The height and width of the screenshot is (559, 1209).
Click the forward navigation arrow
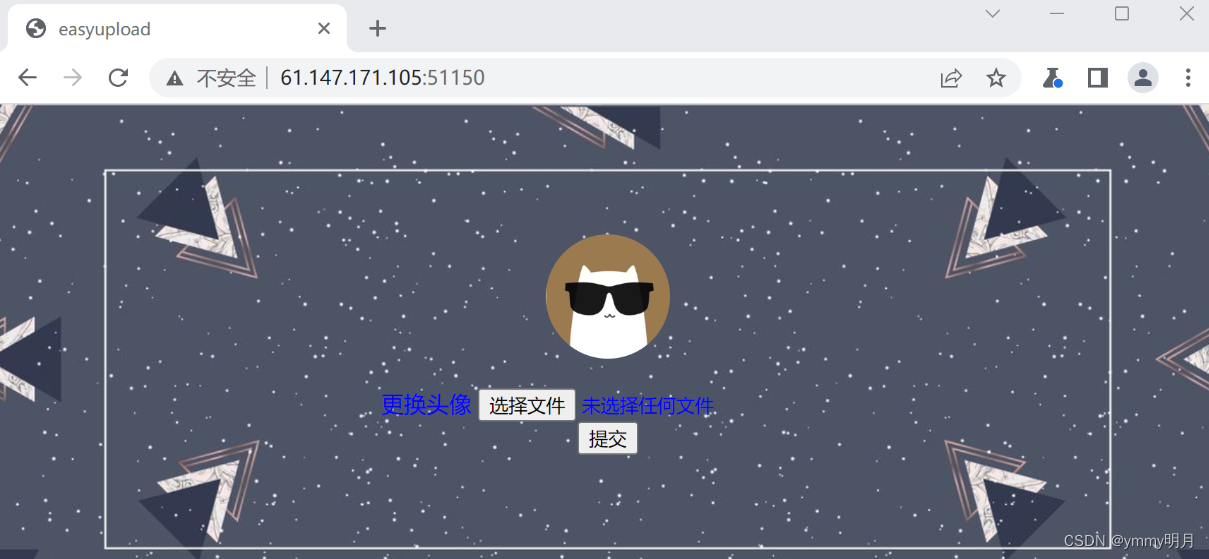tap(73, 78)
